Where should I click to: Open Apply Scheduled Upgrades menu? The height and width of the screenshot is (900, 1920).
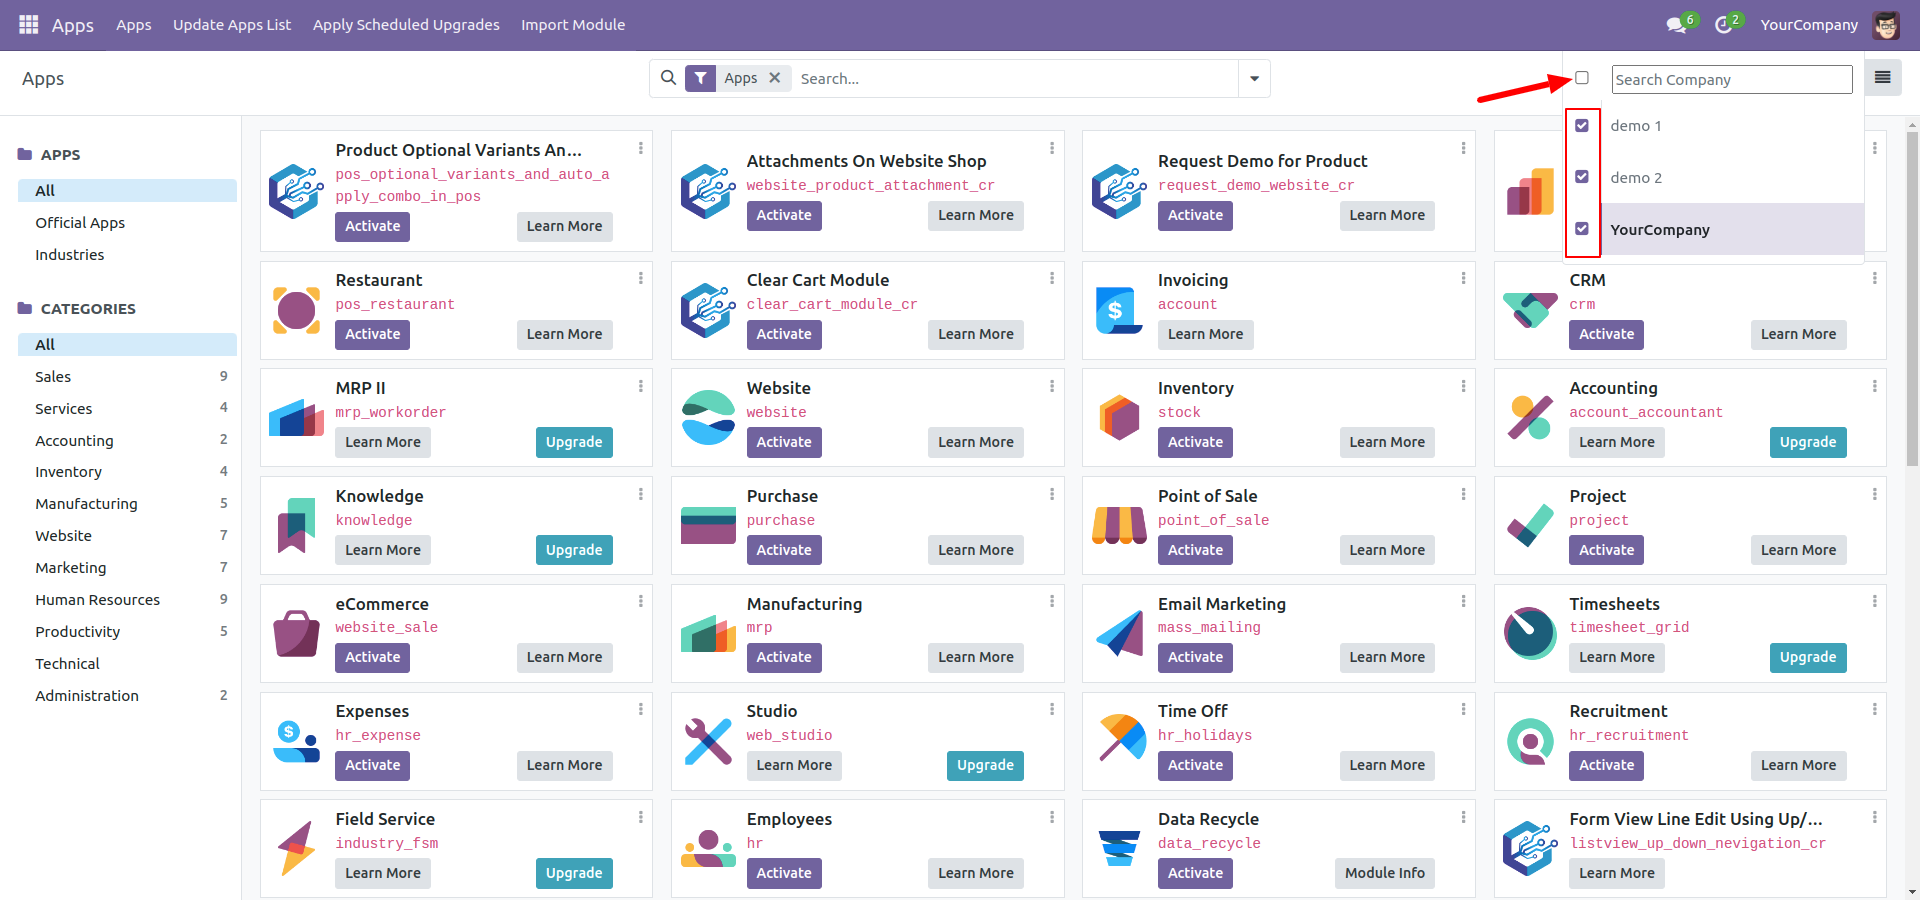point(406,25)
